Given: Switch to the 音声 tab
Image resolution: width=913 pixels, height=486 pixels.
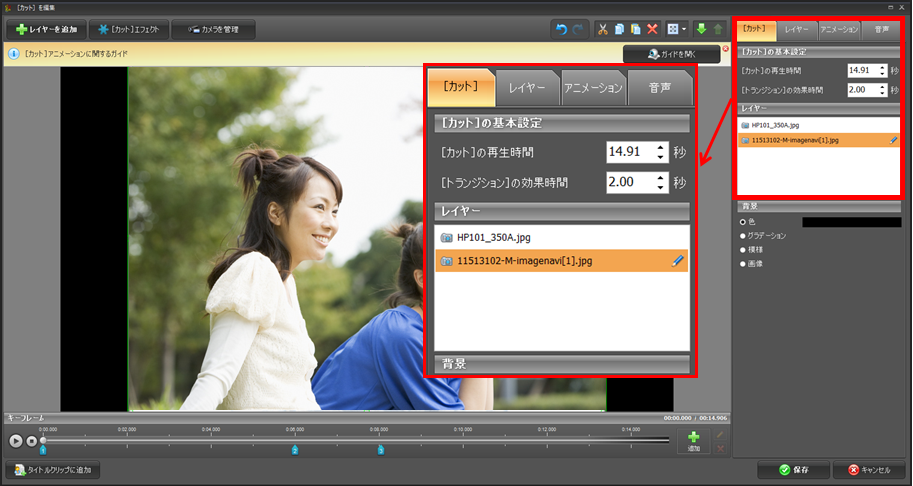Looking at the screenshot, I should 881,31.
